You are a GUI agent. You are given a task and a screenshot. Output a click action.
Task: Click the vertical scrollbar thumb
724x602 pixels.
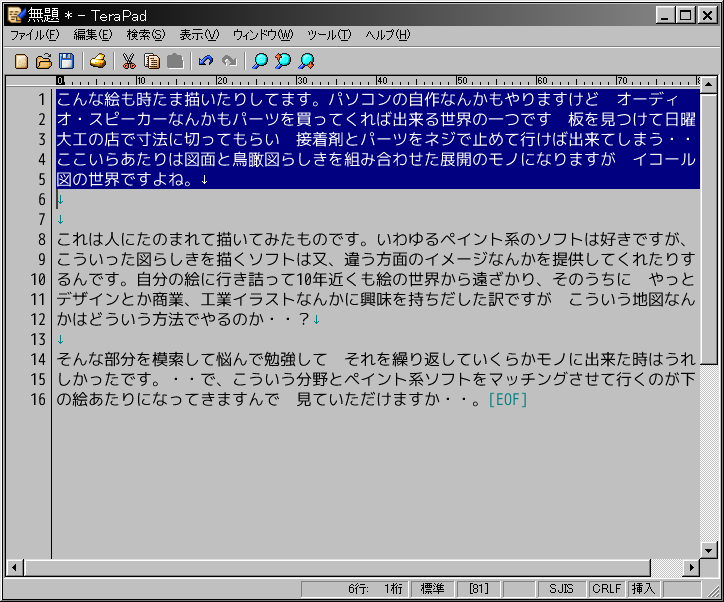pyautogui.click(x=708, y=229)
